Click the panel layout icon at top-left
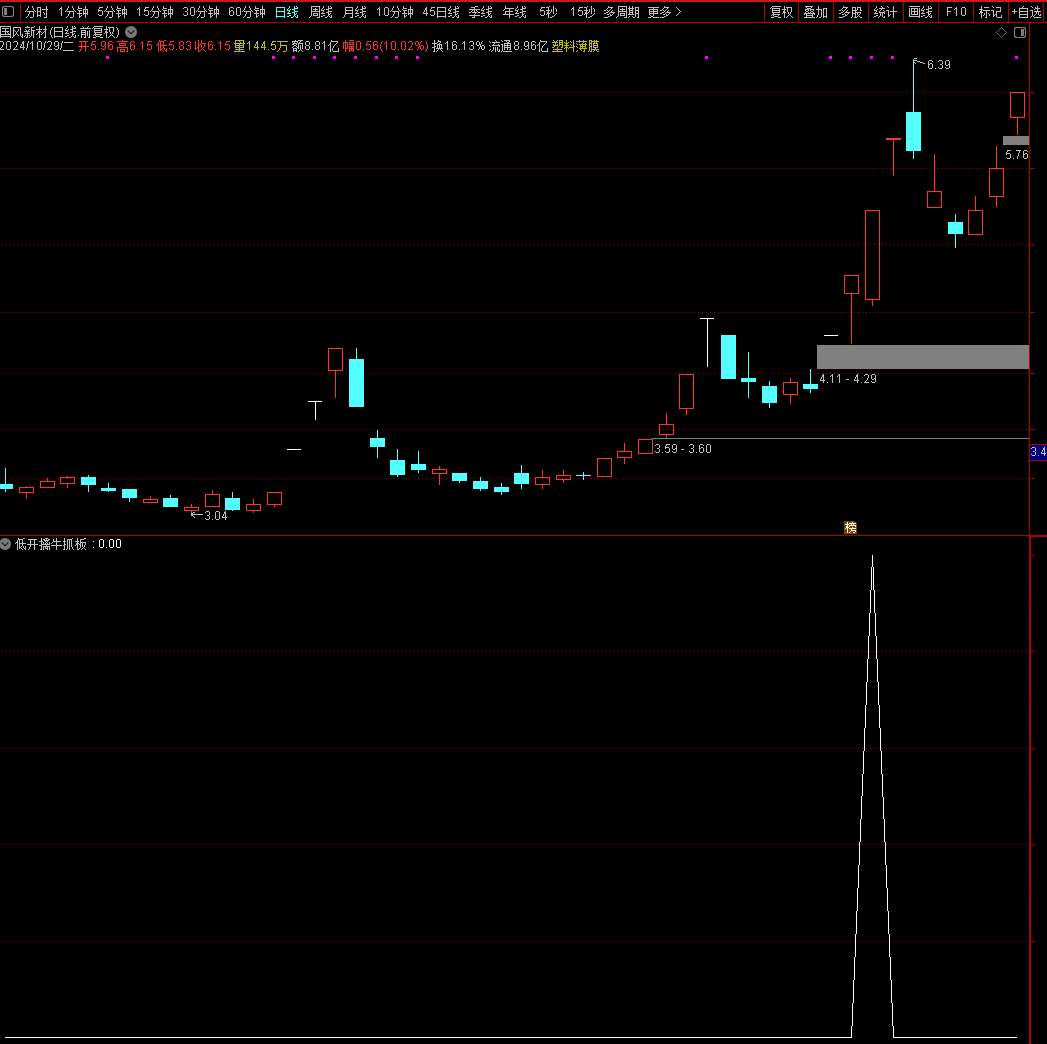Viewport: 1047px width, 1044px height. click(x=9, y=12)
